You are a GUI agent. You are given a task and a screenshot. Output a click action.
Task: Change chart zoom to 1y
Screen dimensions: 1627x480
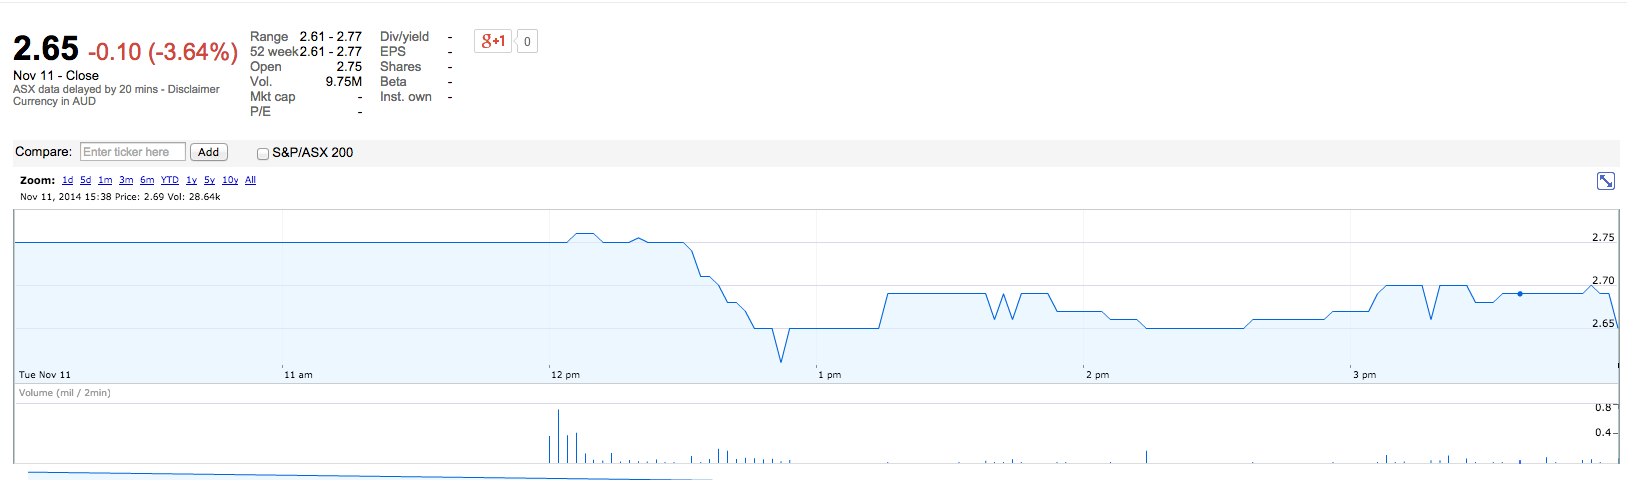191,180
